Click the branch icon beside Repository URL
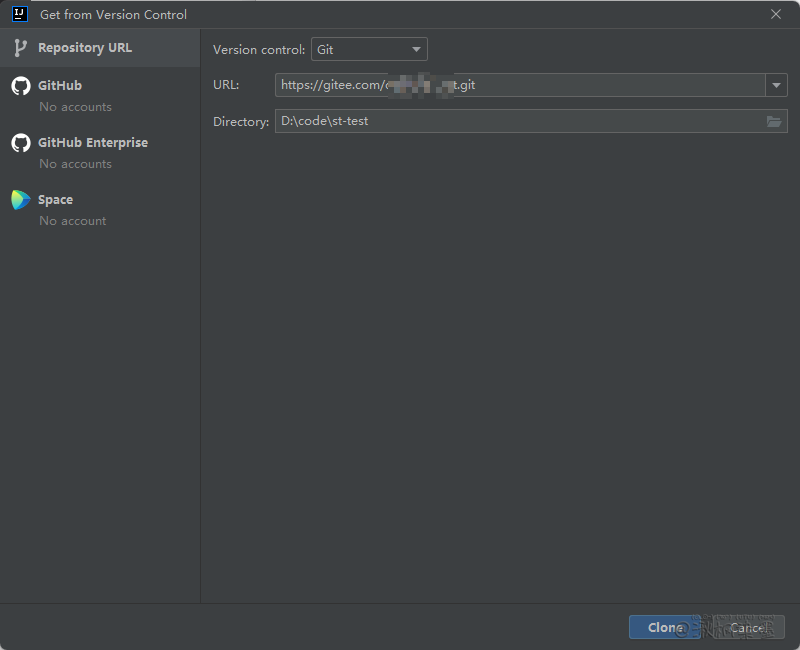 [x=20, y=48]
